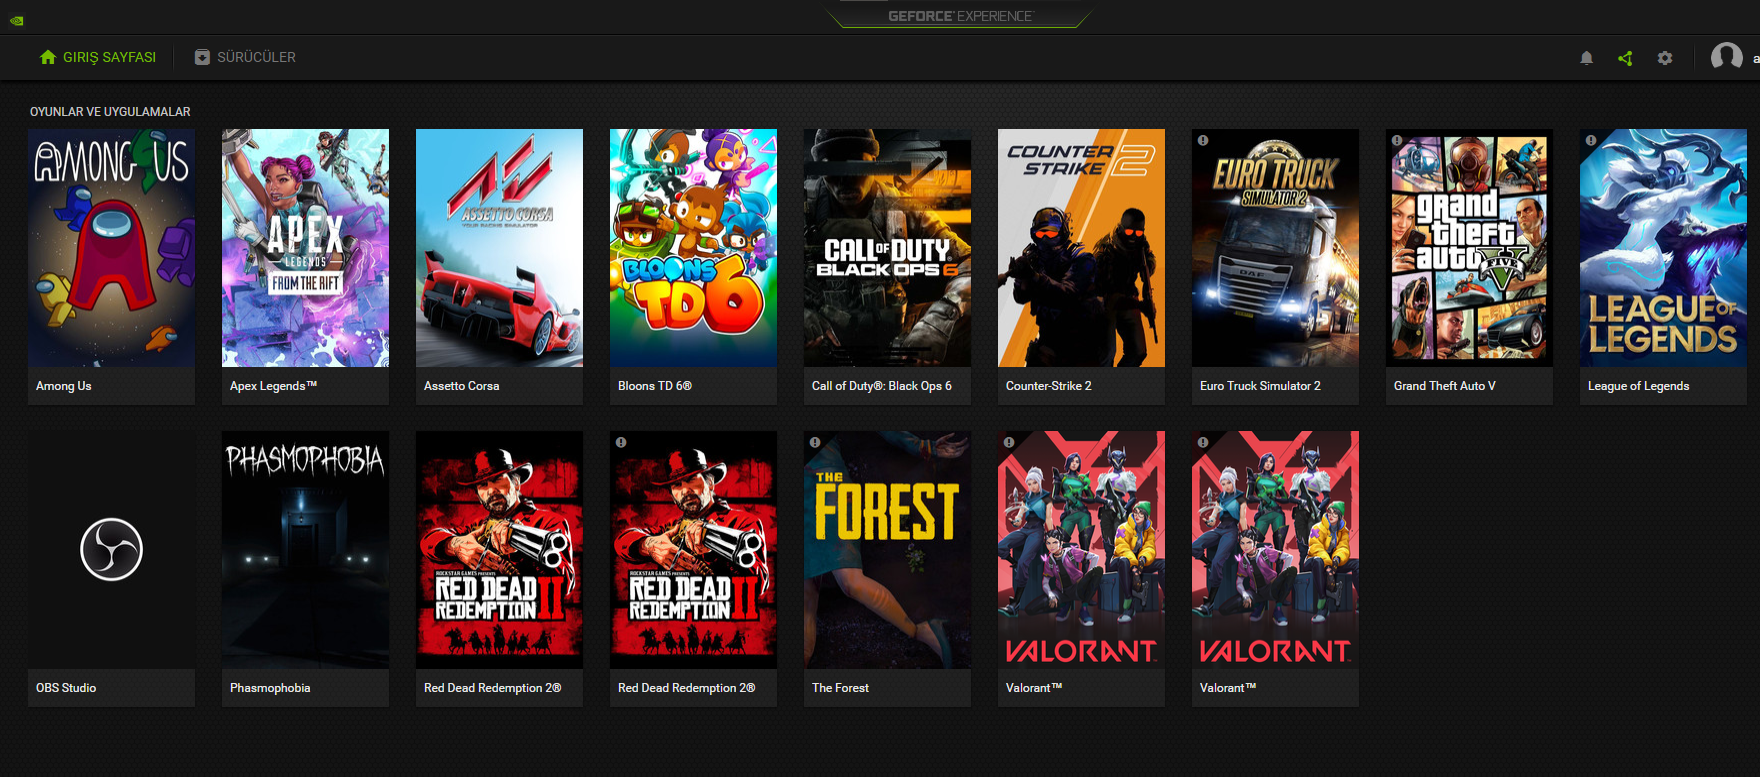1760x777 pixels.
Task: Click the "Bloons TD 6®" title label
Action: pos(655,386)
